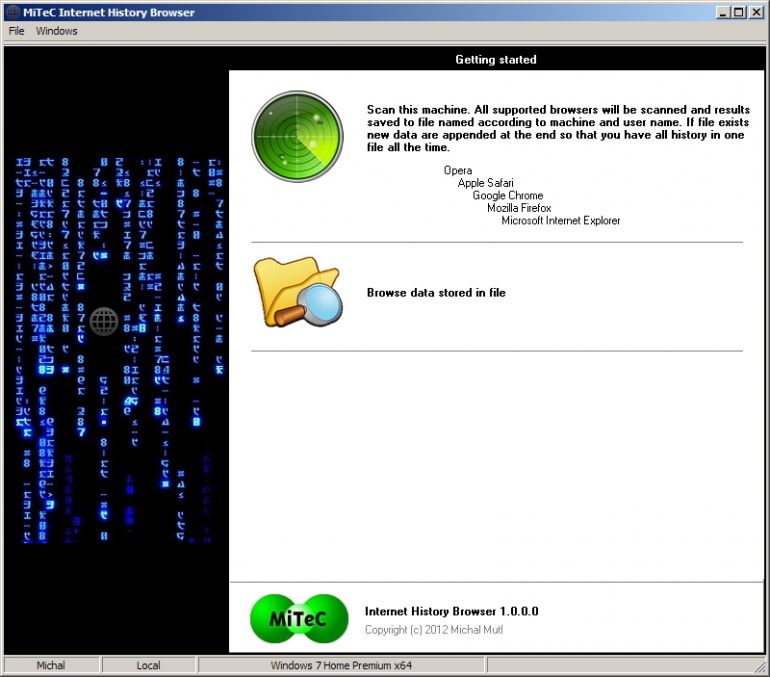Viewport: 770px width, 677px height.
Task: Click the window resize grip in status bar
Action: point(760,668)
